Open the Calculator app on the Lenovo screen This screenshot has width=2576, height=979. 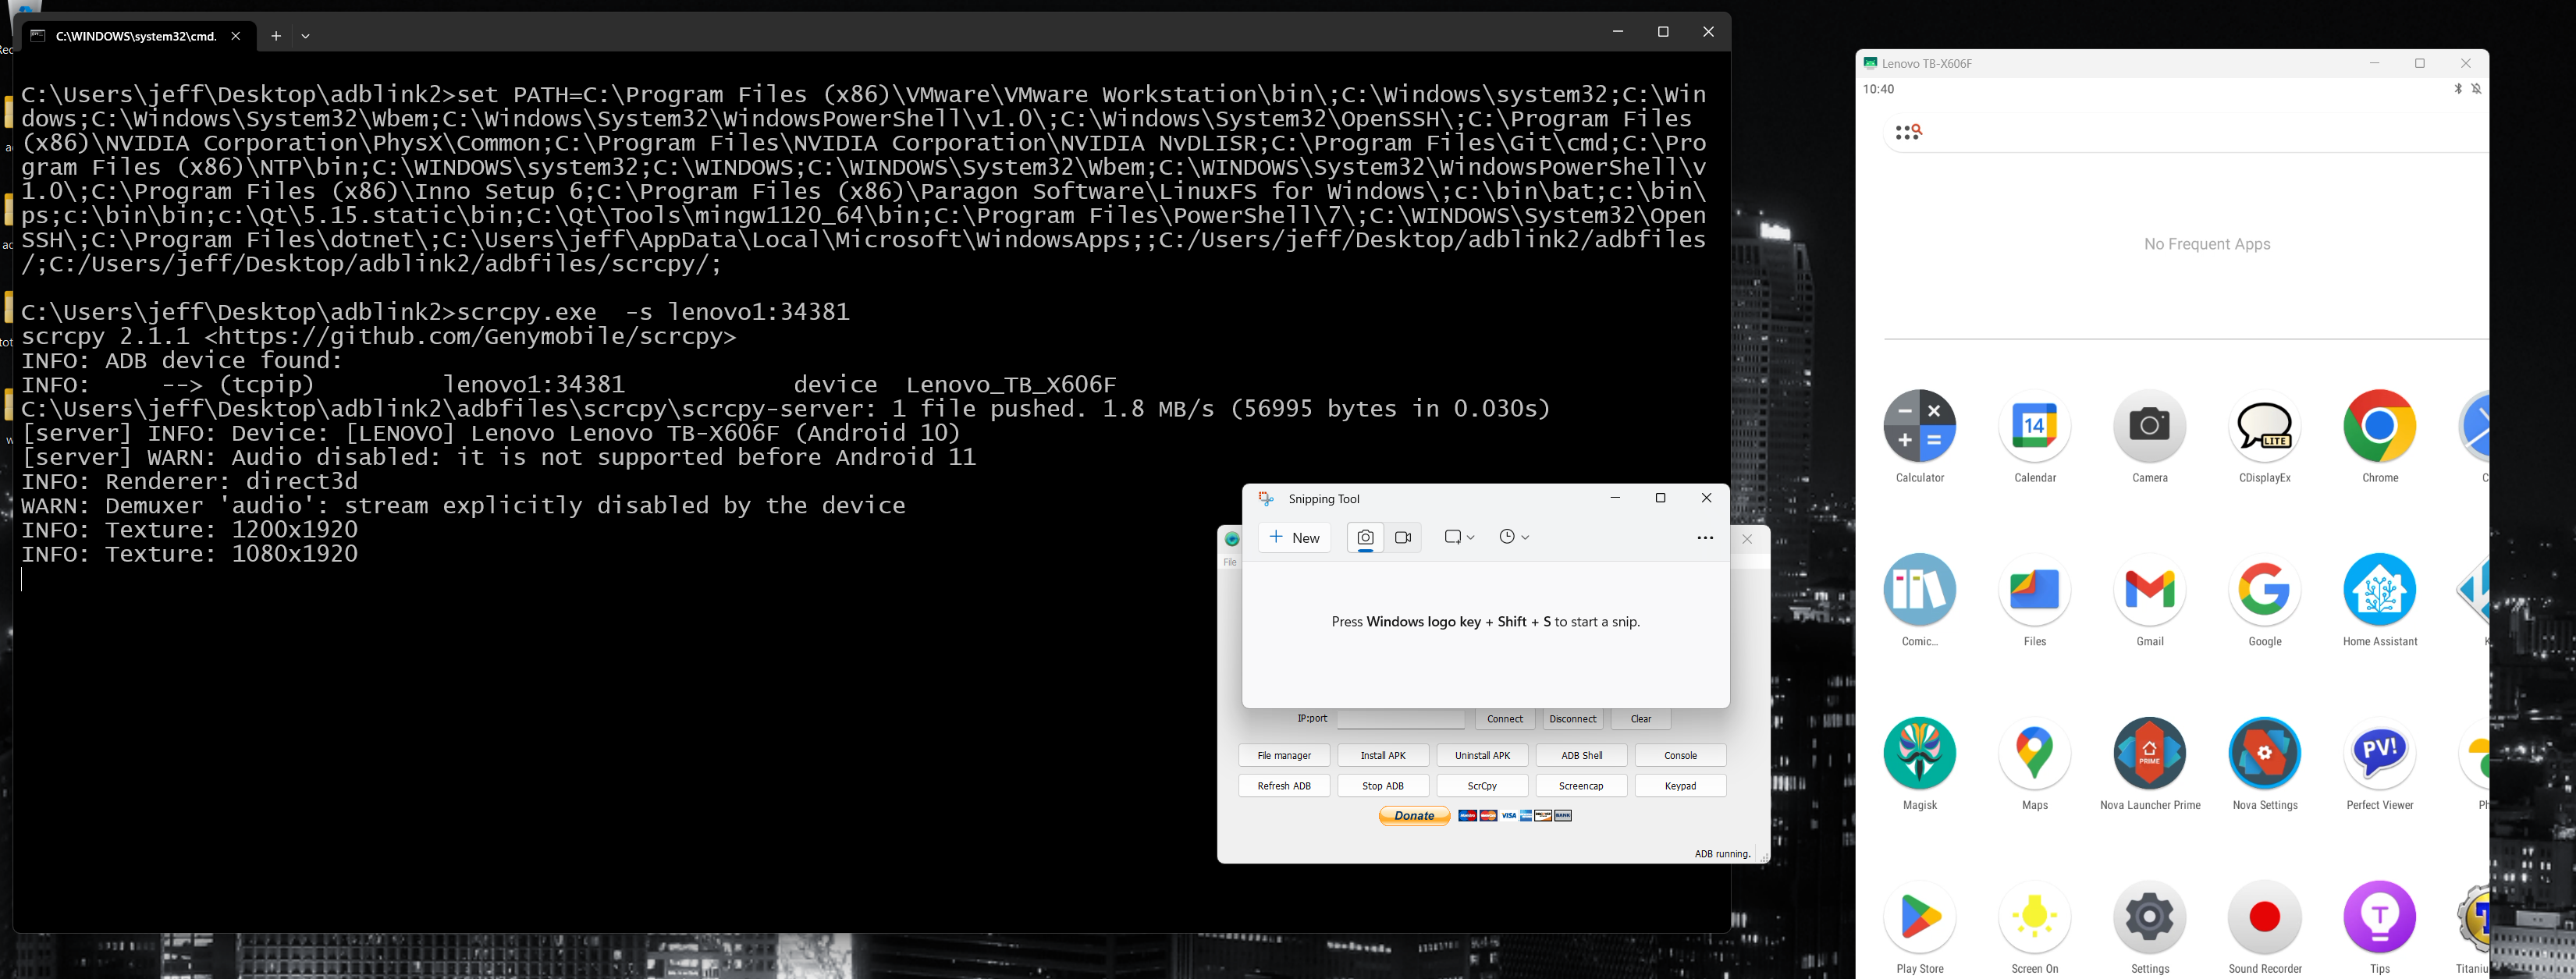tap(1919, 426)
